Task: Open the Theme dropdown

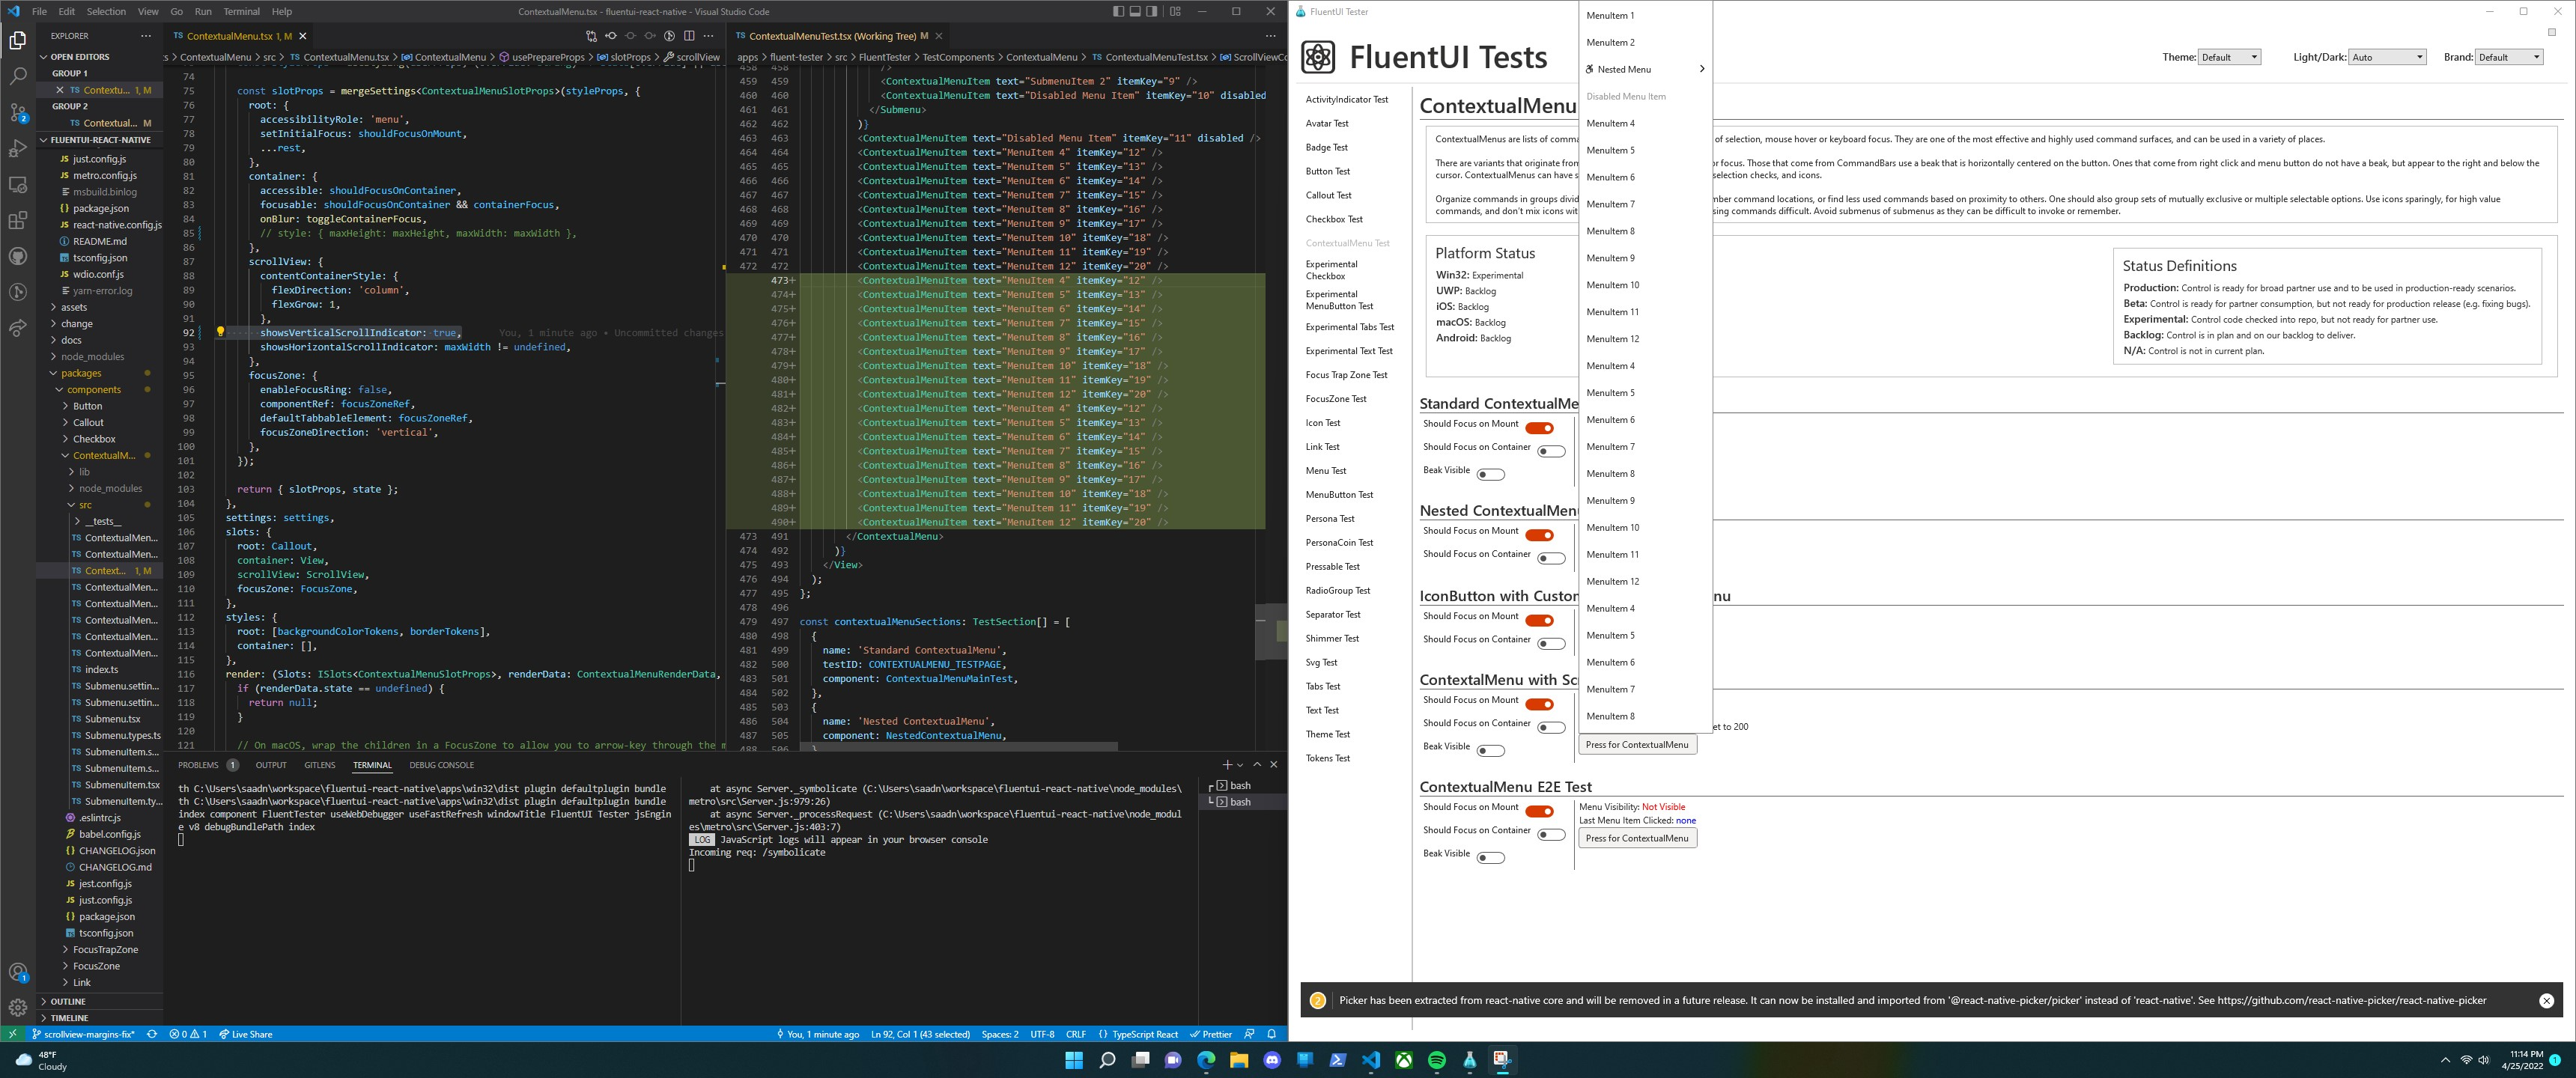Action: pyautogui.click(x=2229, y=57)
